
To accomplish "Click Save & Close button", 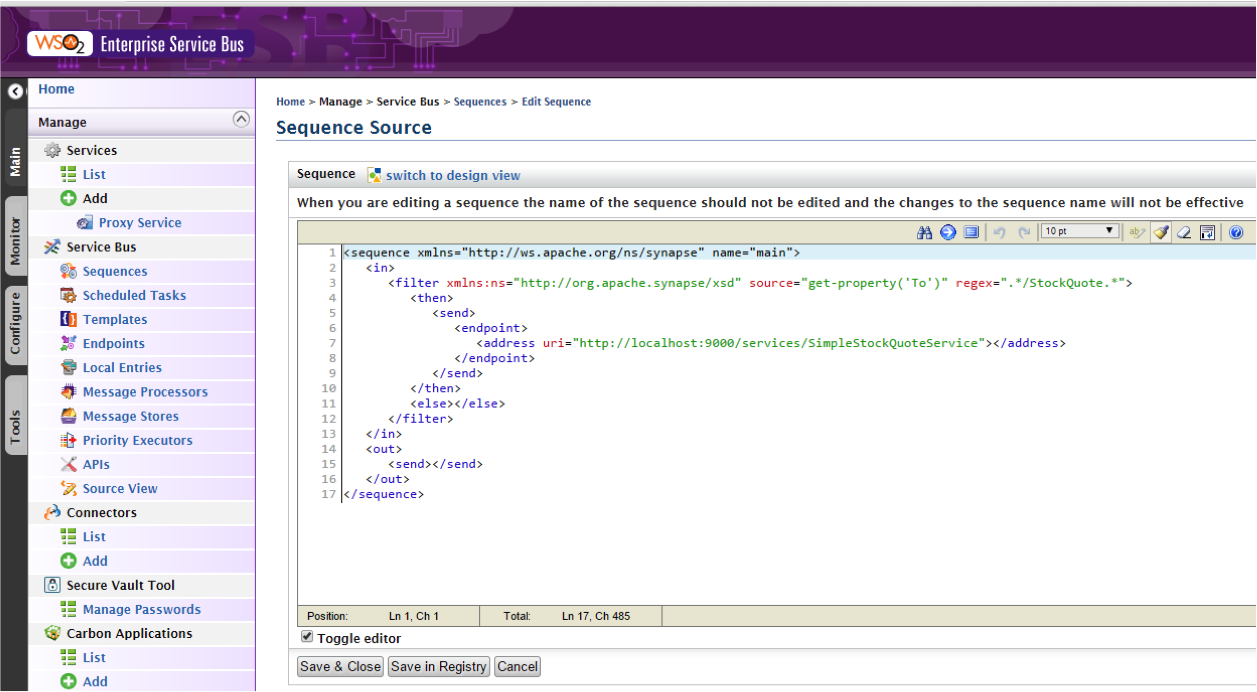I will coord(340,666).
